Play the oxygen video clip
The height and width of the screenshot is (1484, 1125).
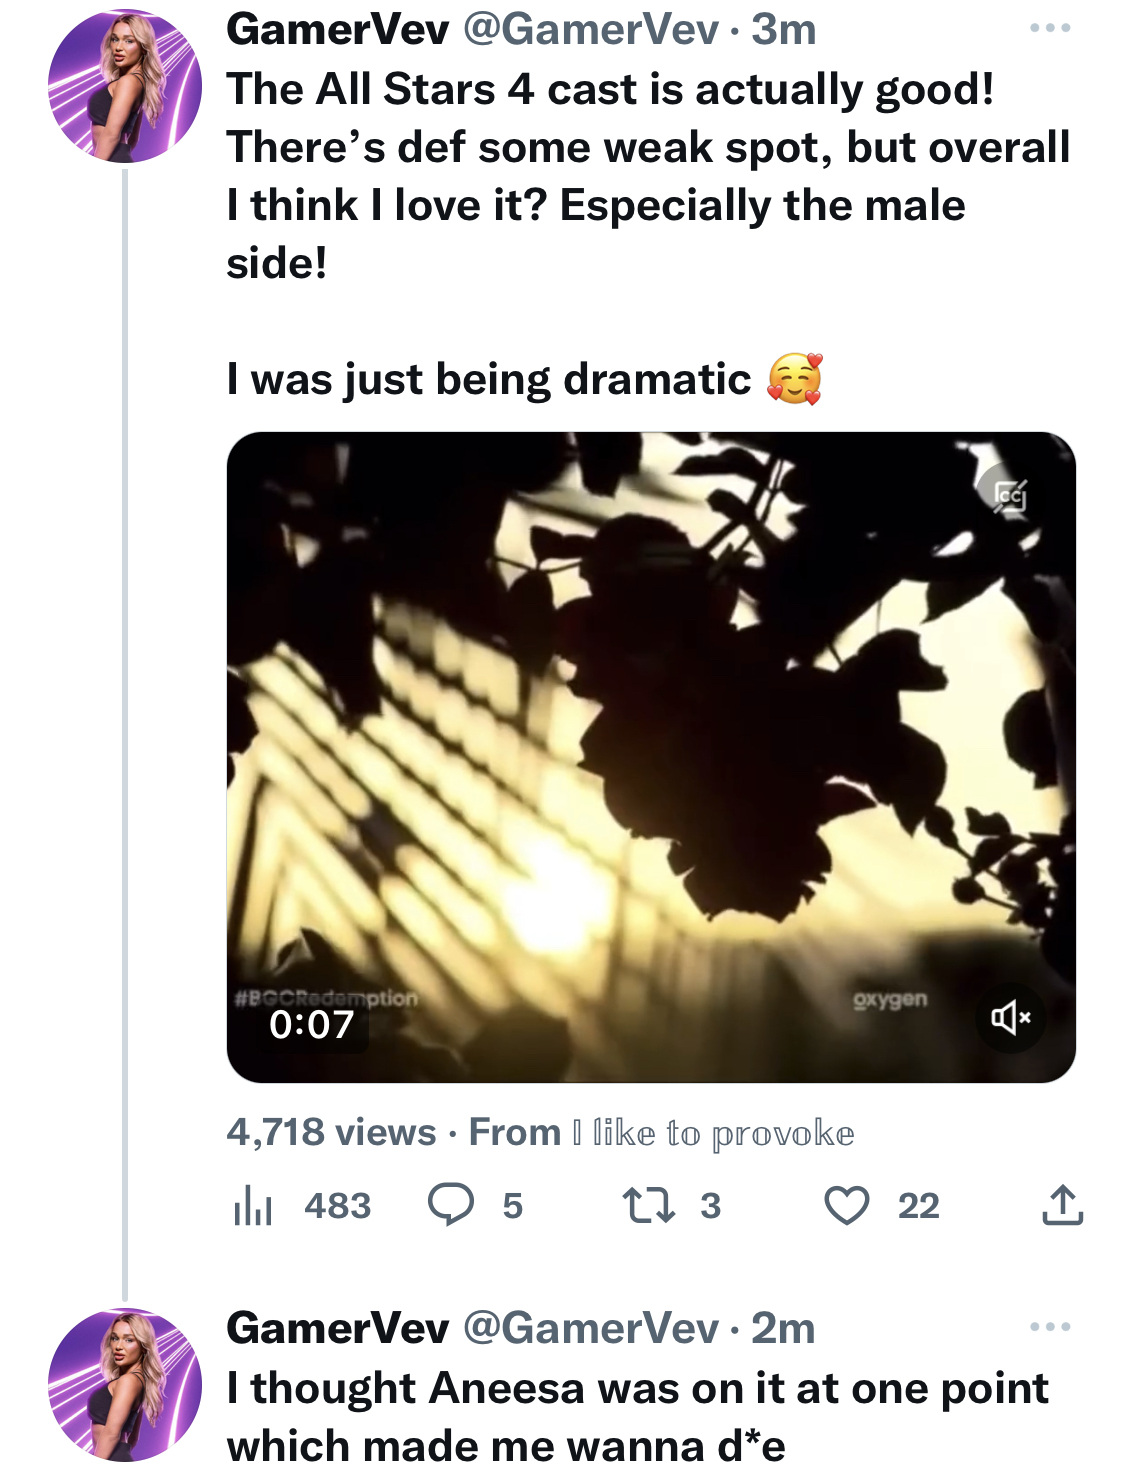pyautogui.click(x=651, y=757)
